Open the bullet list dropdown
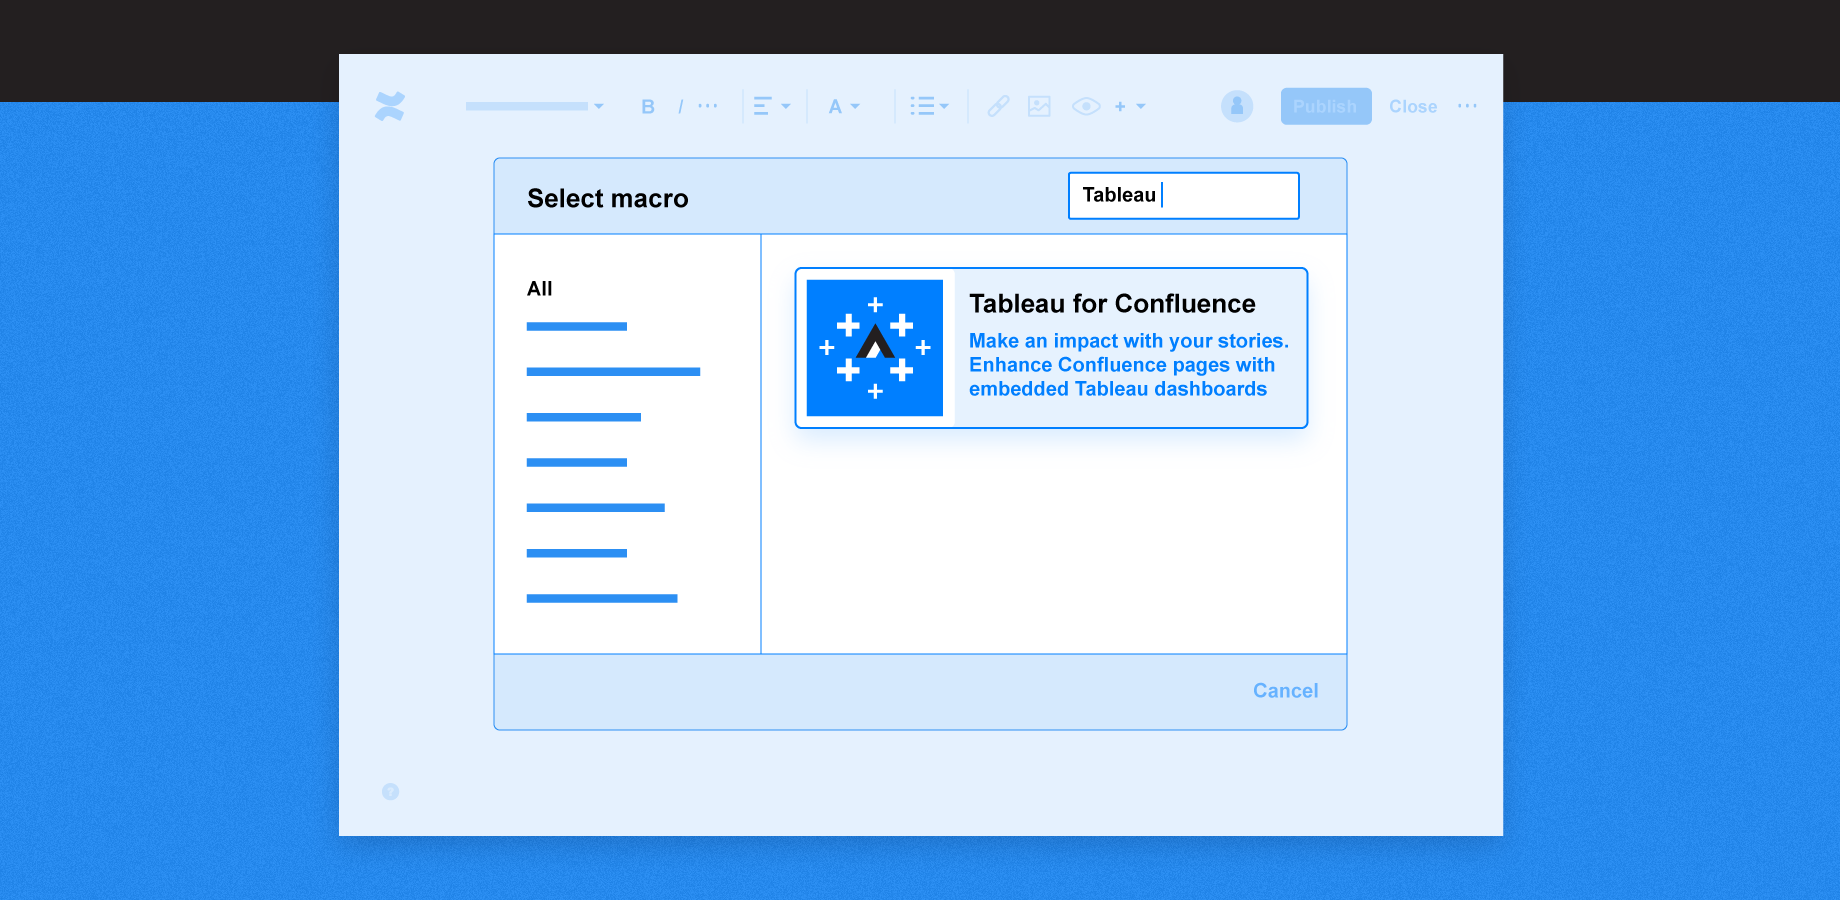 [929, 106]
